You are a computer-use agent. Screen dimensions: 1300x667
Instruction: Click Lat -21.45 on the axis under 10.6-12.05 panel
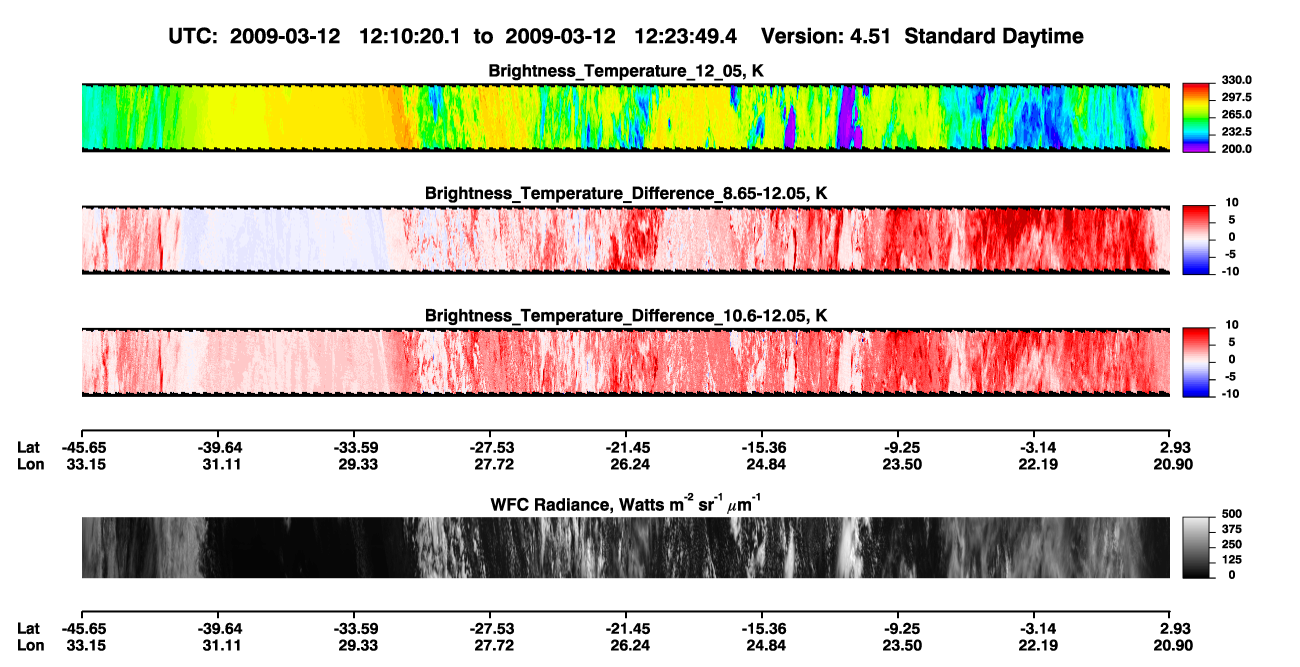pyautogui.click(x=626, y=447)
